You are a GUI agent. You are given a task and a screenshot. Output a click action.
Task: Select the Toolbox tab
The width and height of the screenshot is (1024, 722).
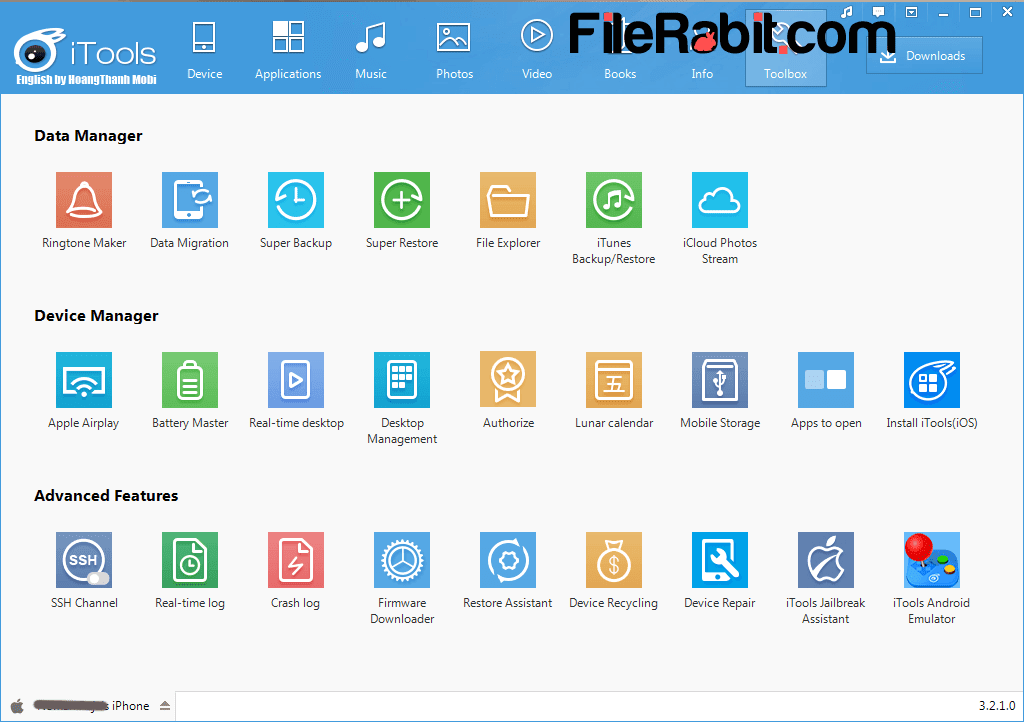[x=786, y=50]
